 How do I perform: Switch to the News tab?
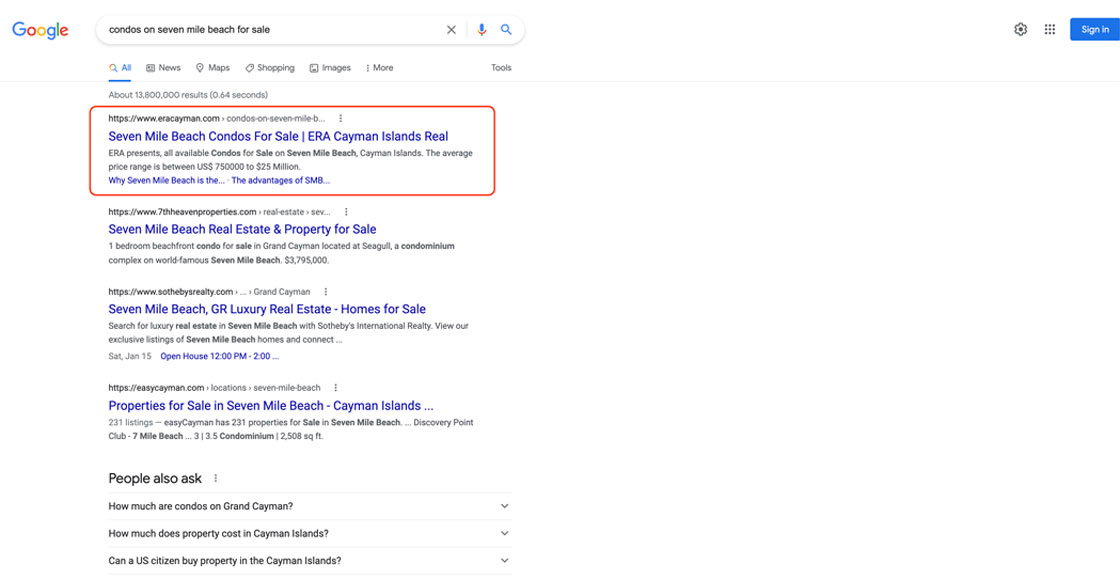coord(164,68)
